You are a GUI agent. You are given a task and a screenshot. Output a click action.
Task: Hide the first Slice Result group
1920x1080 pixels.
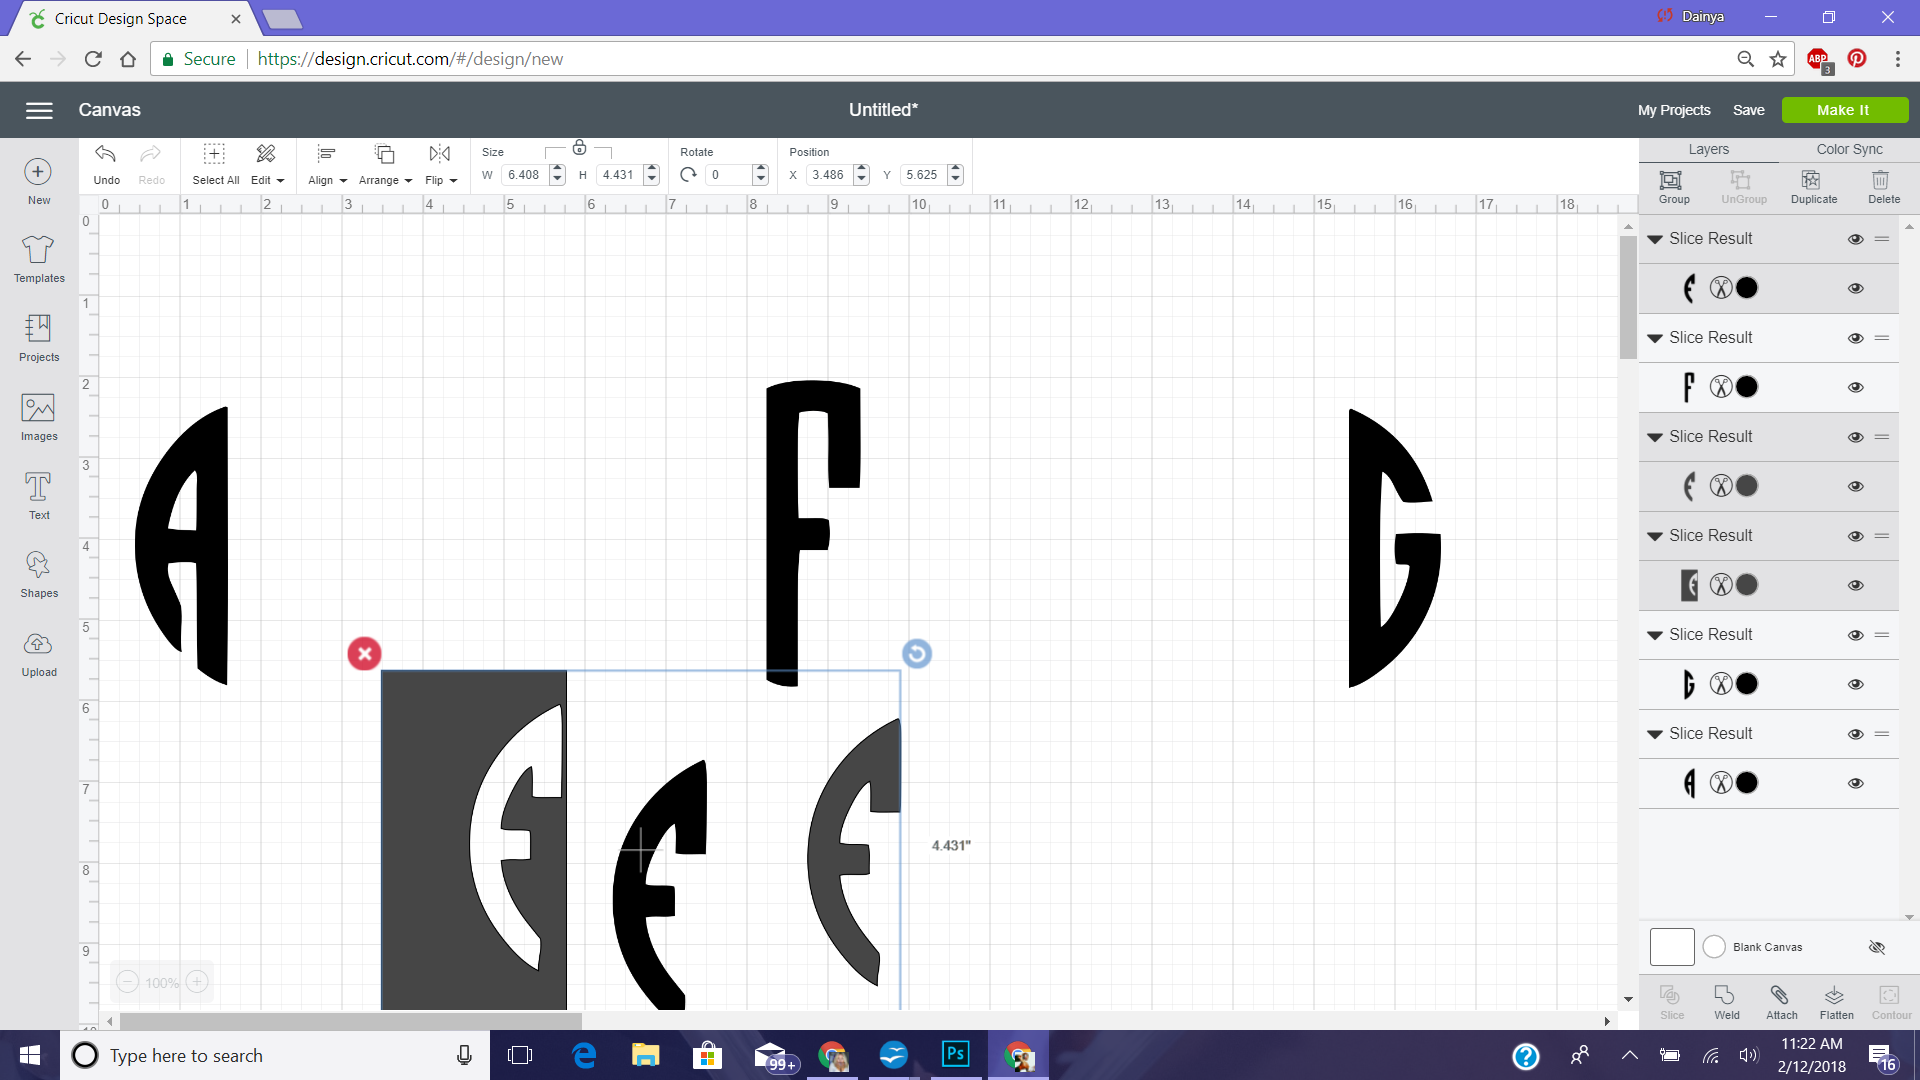(1855, 239)
